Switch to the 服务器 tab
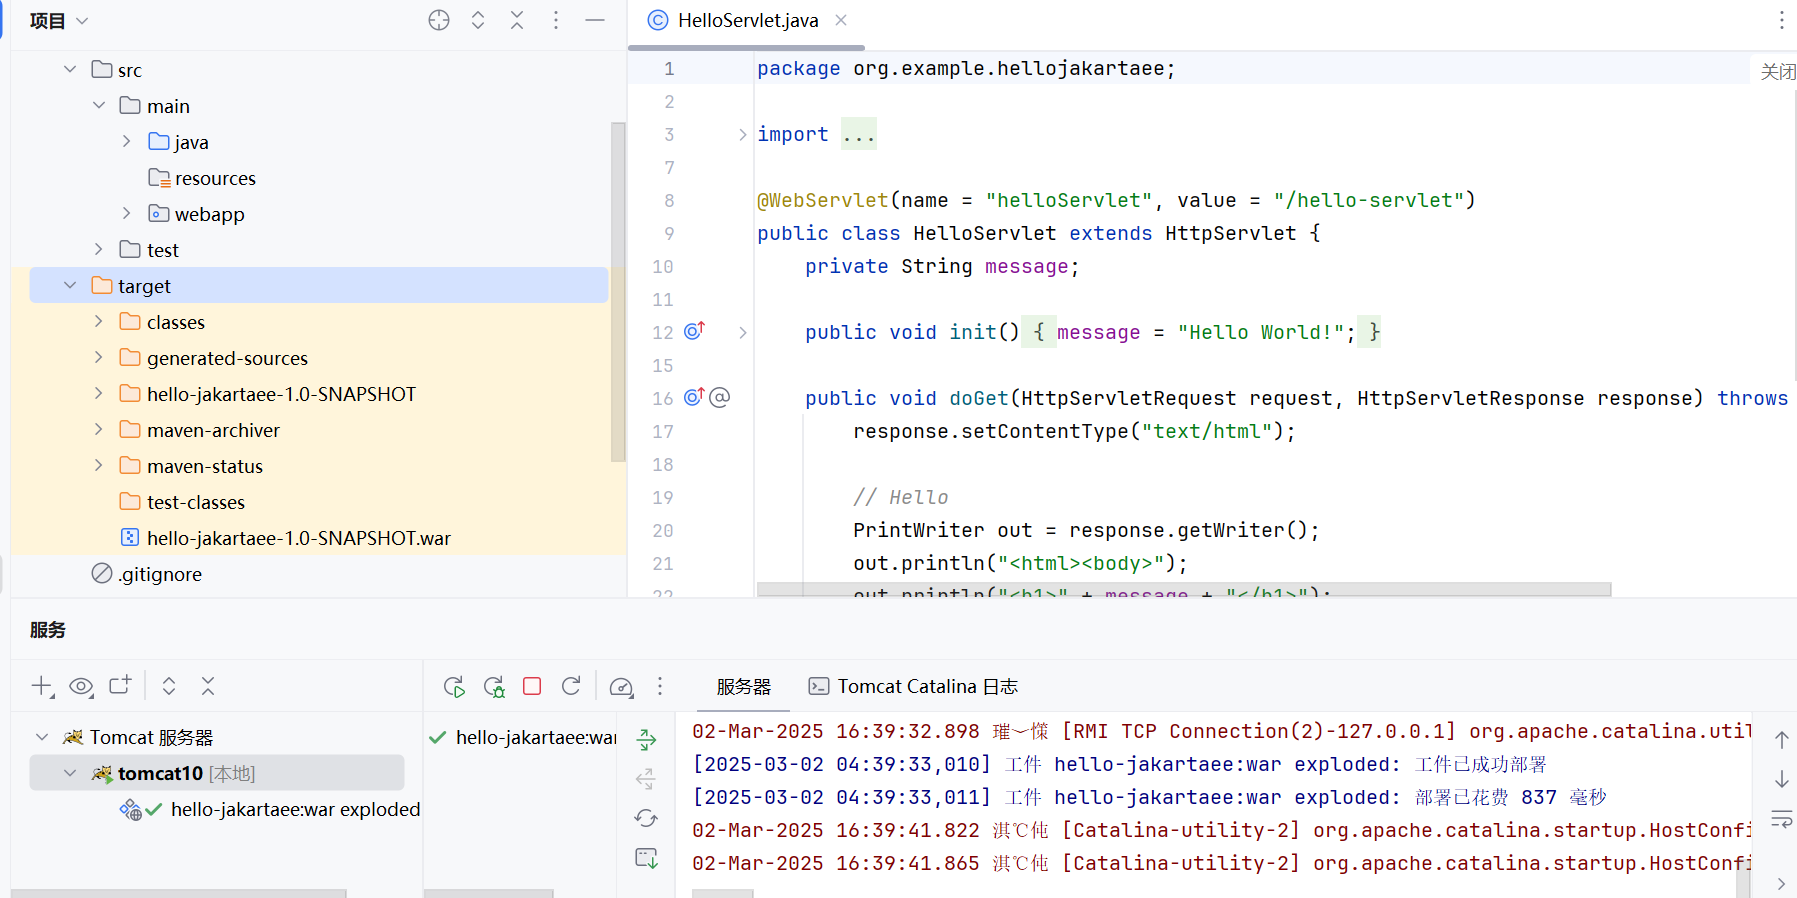The height and width of the screenshot is (898, 1797). pyautogui.click(x=744, y=687)
